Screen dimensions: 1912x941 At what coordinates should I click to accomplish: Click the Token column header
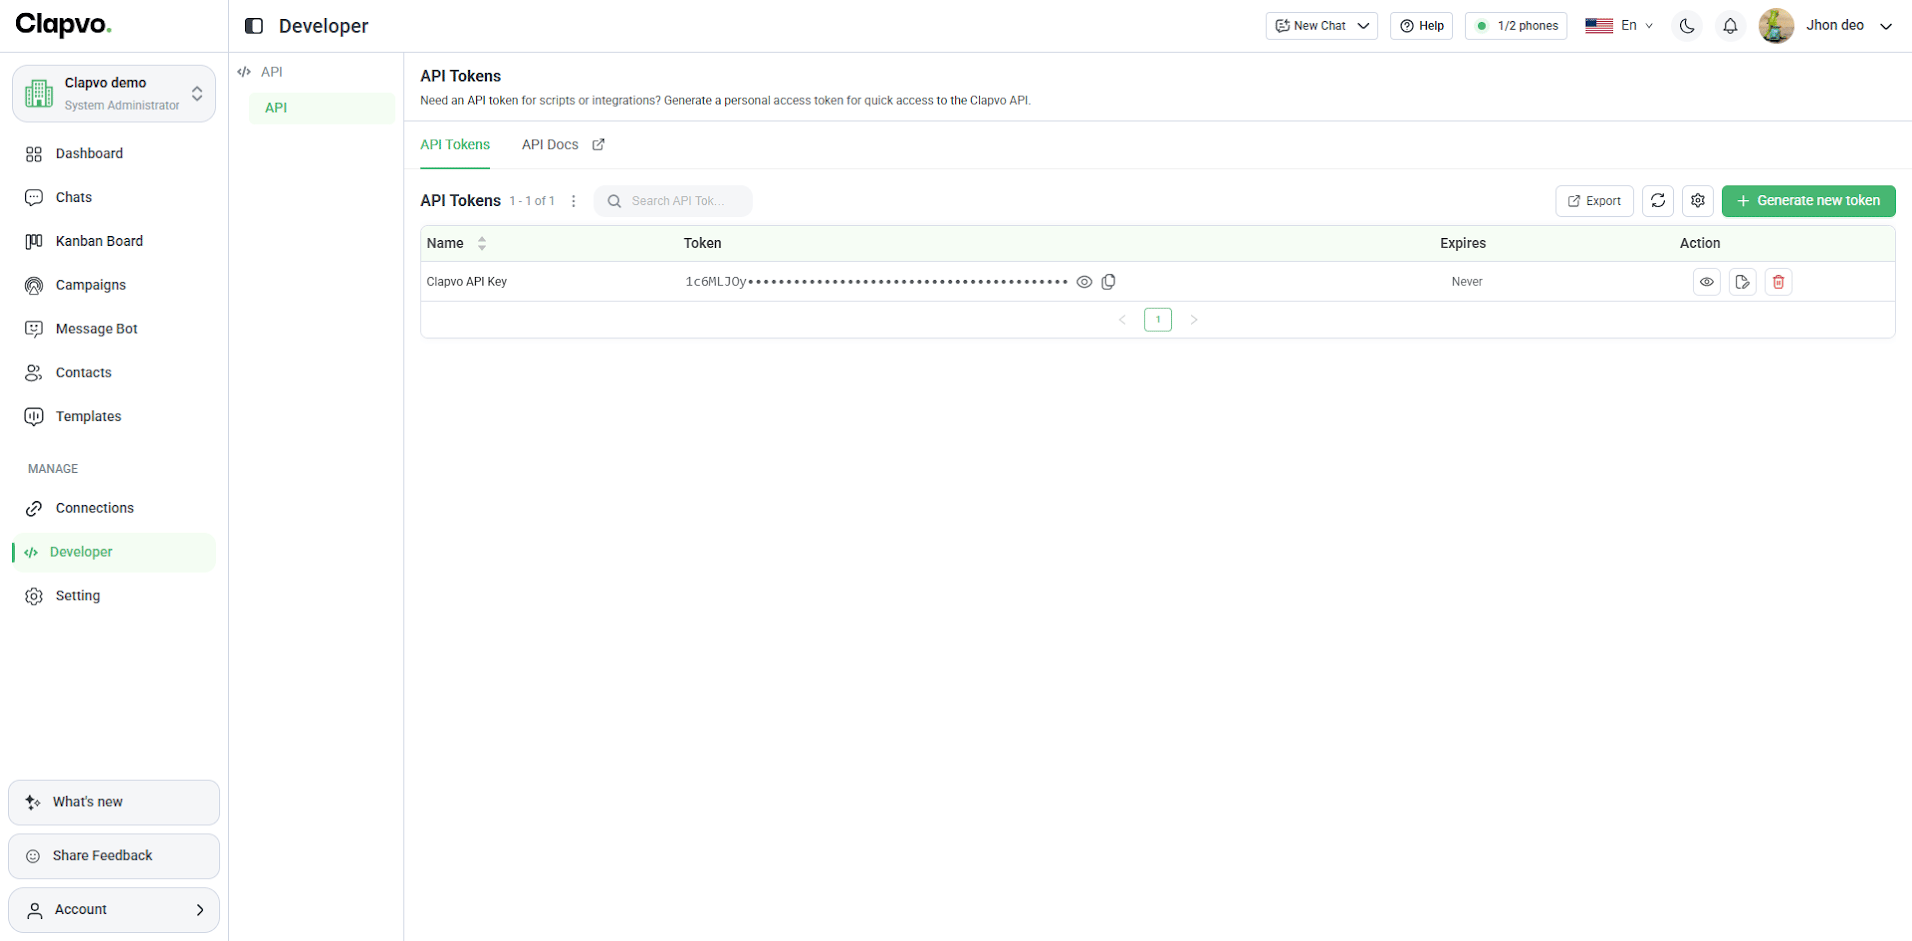tap(702, 243)
